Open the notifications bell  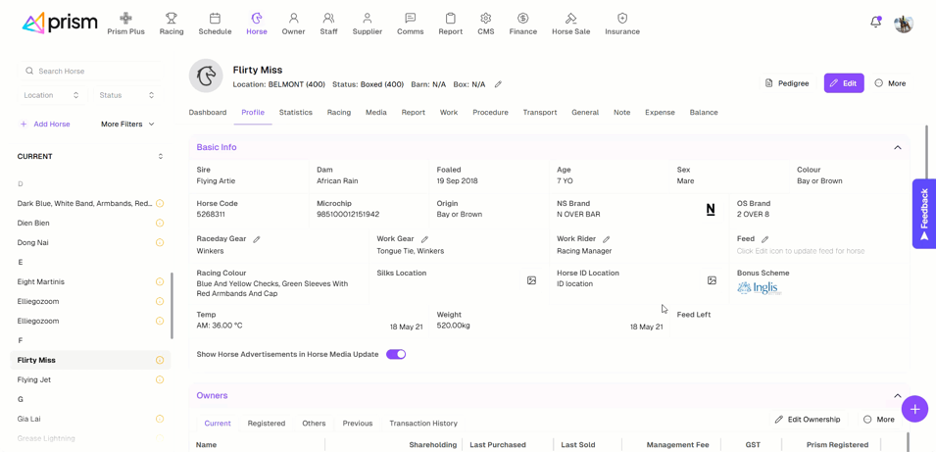click(x=875, y=22)
